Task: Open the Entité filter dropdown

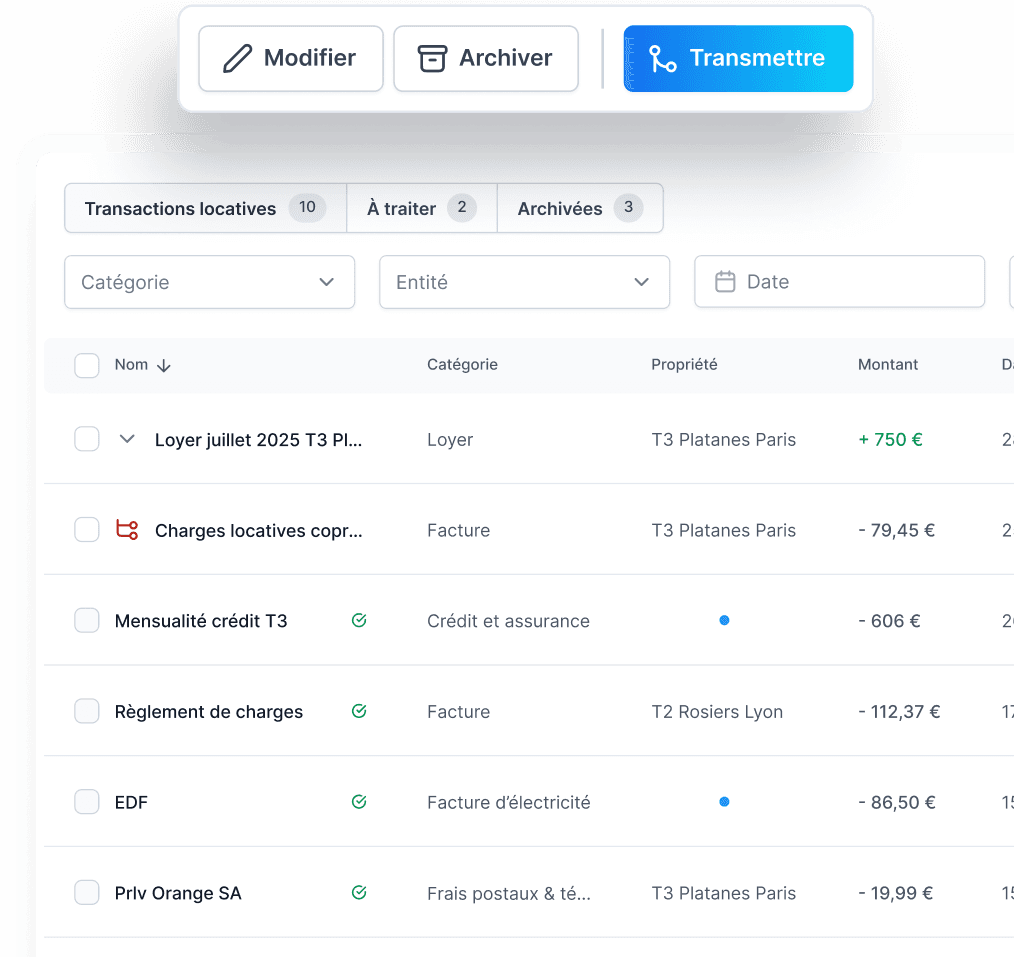Action: (524, 282)
